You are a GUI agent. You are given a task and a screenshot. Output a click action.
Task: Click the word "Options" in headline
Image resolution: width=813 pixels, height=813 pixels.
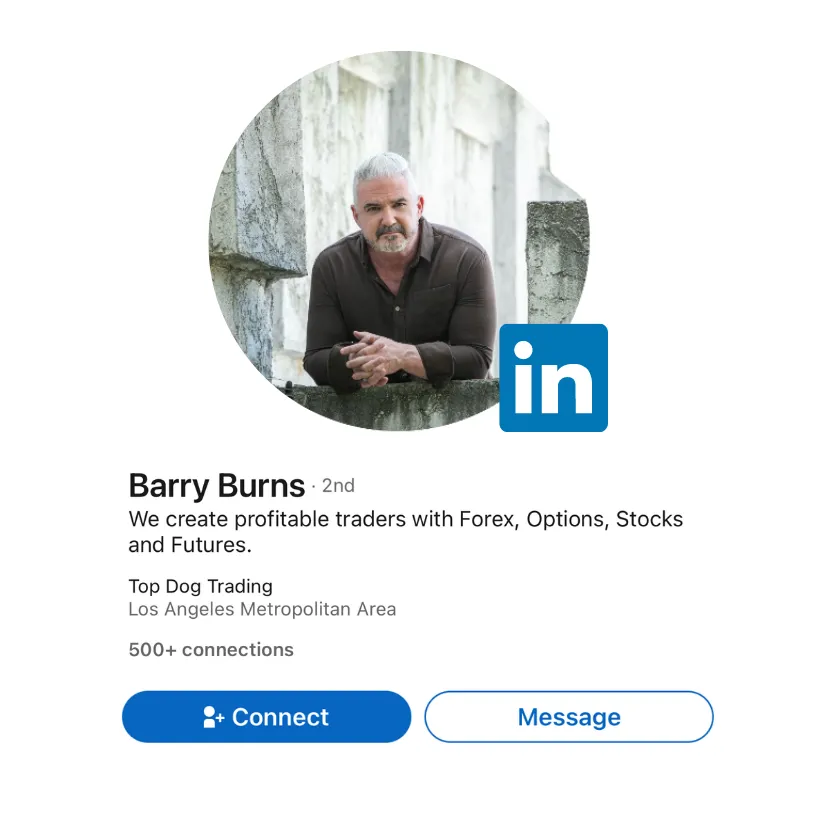pyautogui.click(x=567, y=520)
